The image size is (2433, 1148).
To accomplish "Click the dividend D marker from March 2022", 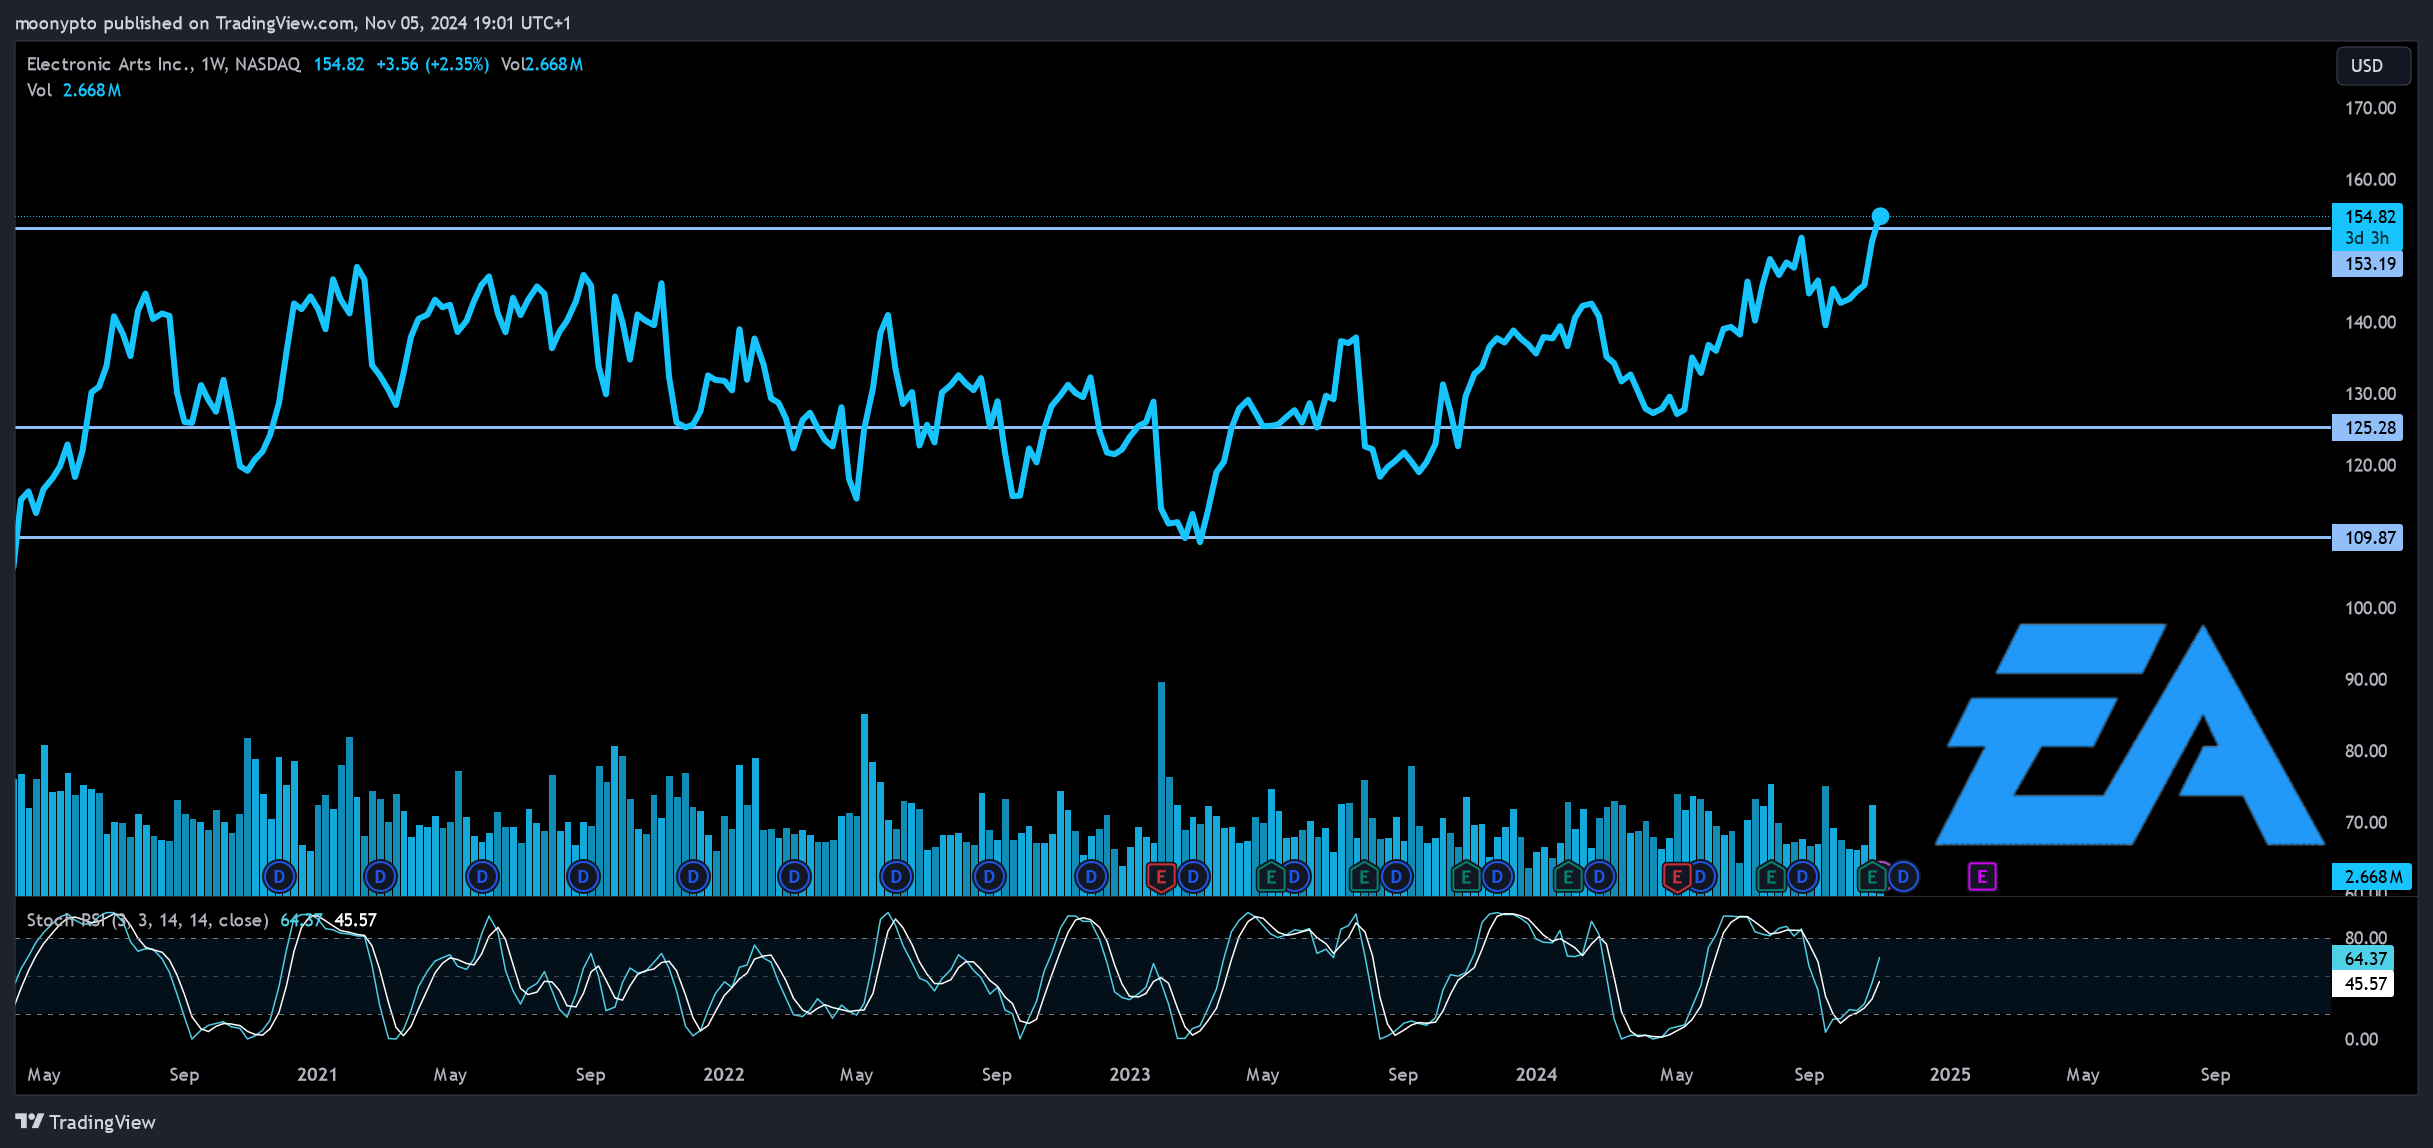I will pyautogui.click(x=794, y=877).
